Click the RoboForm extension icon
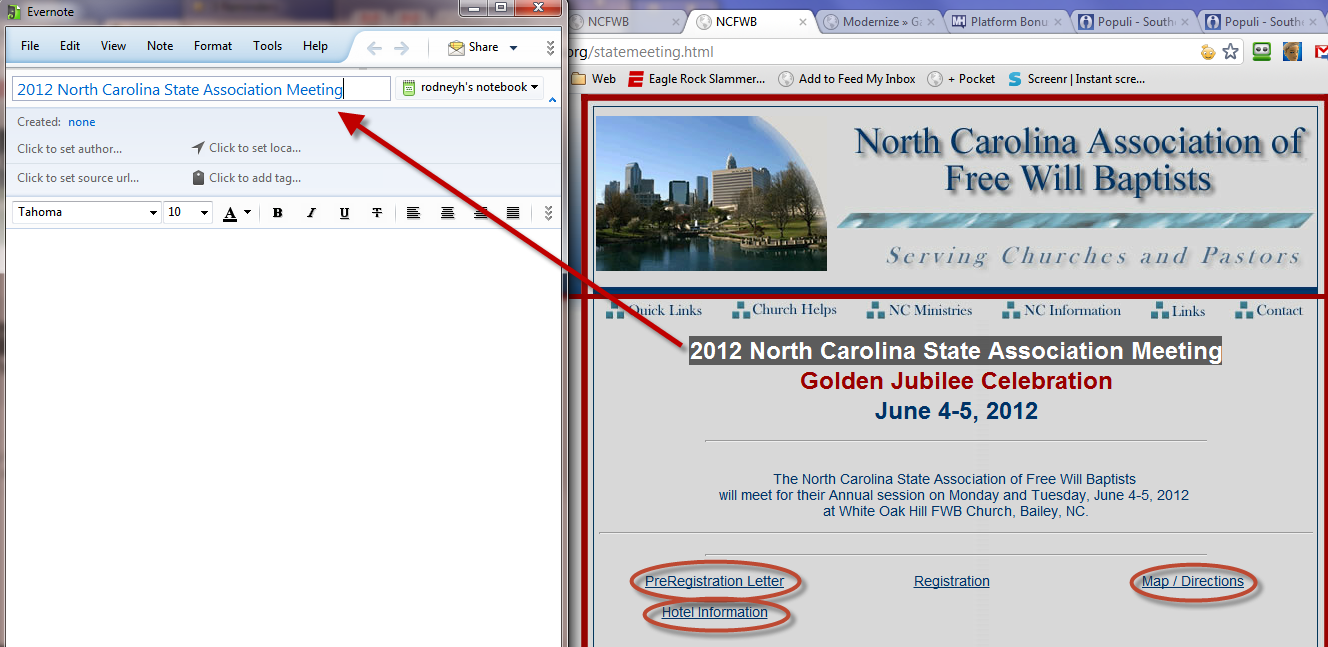This screenshot has width=1328, height=647. click(1262, 52)
